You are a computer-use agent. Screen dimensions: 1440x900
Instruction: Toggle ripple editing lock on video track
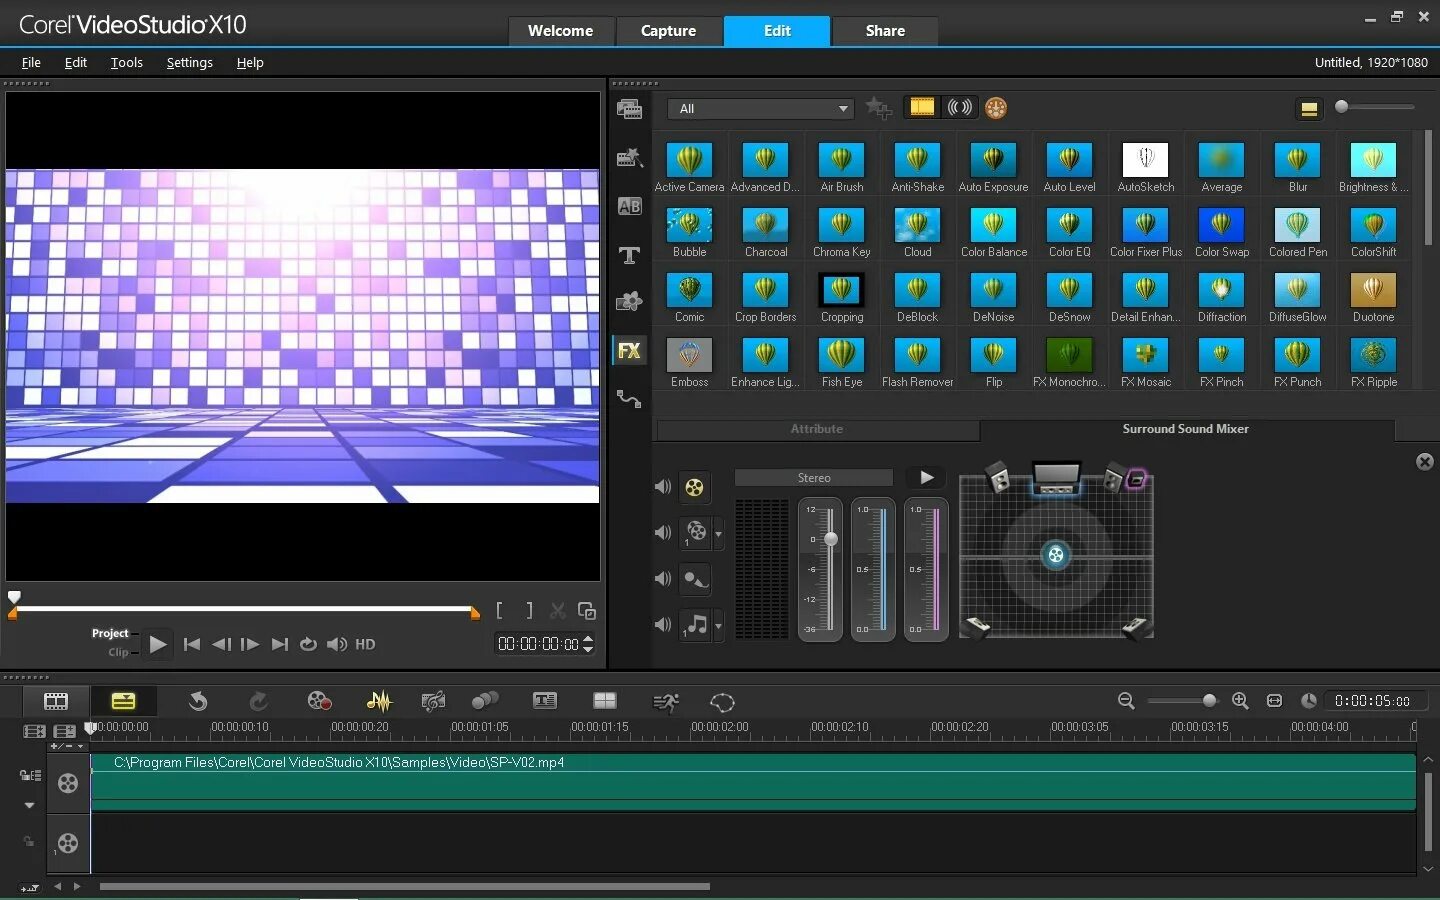[30, 775]
